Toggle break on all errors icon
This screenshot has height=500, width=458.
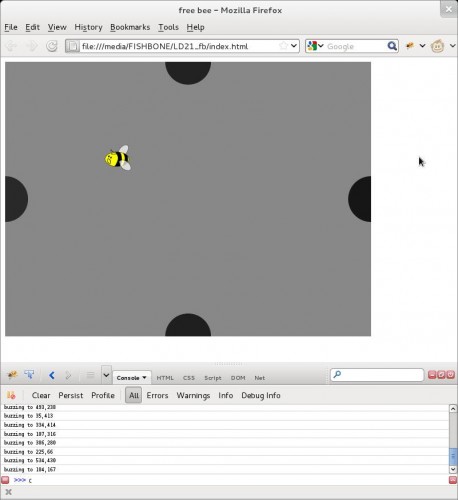[x=11, y=395]
